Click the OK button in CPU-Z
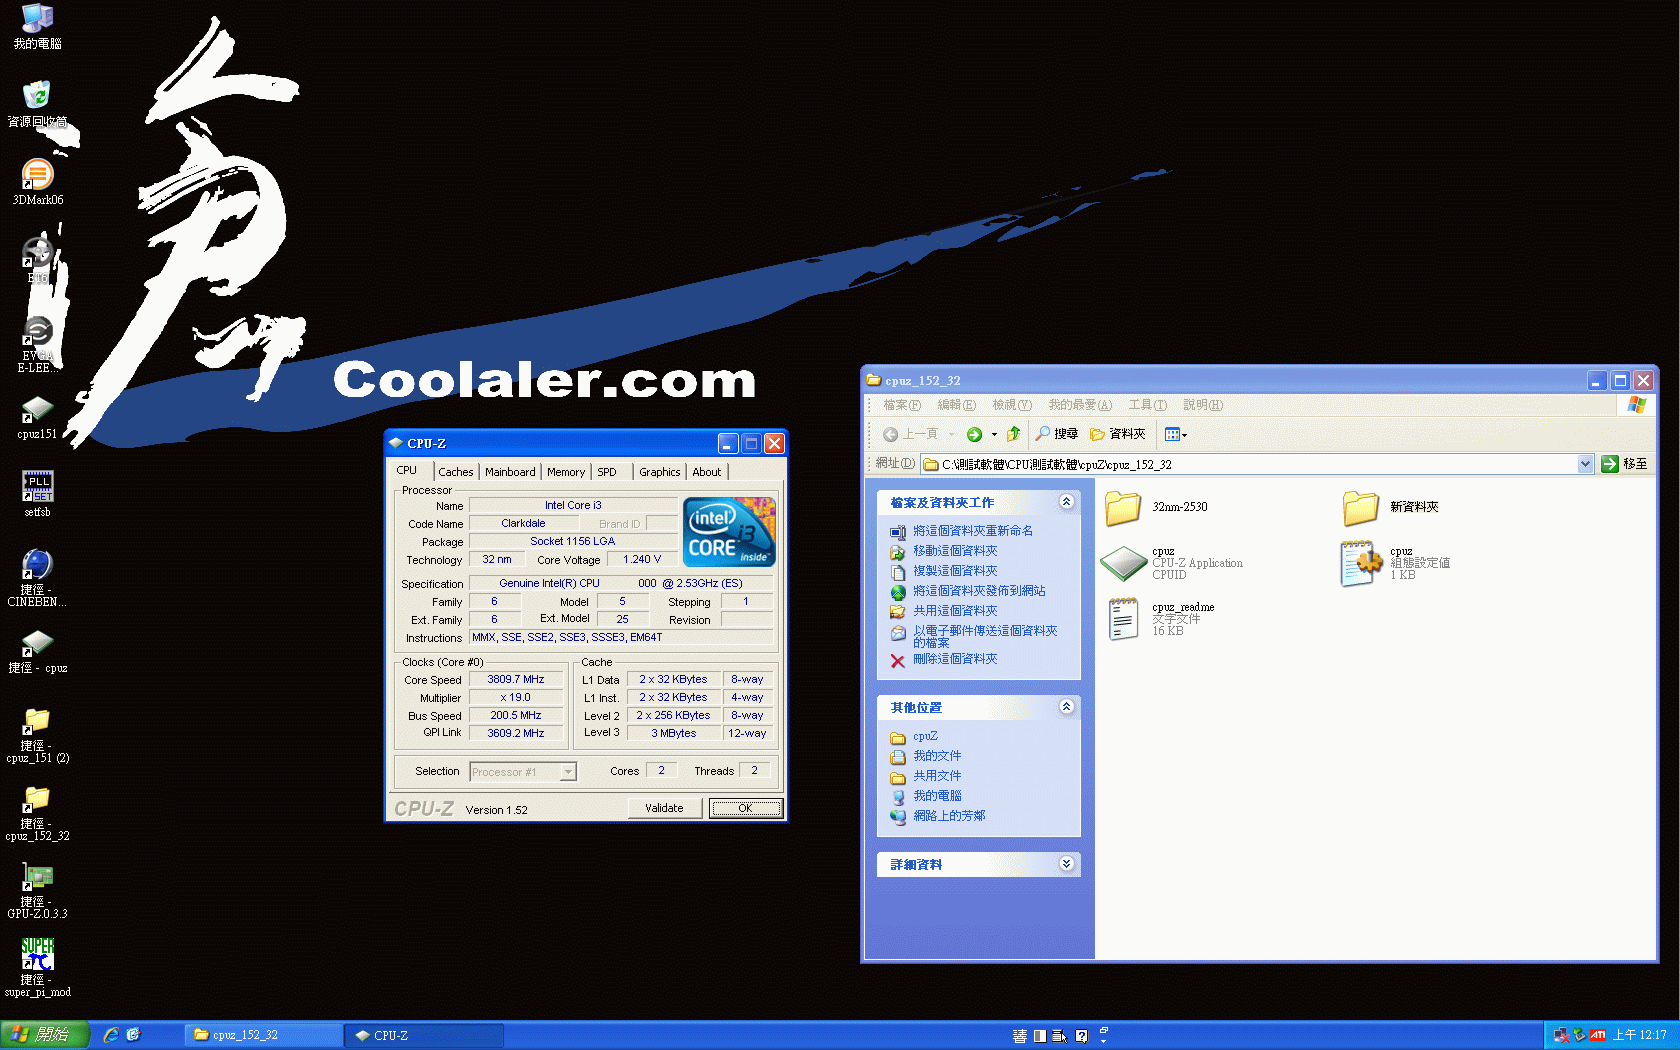Screen dimensions: 1680x1050 click(745, 808)
